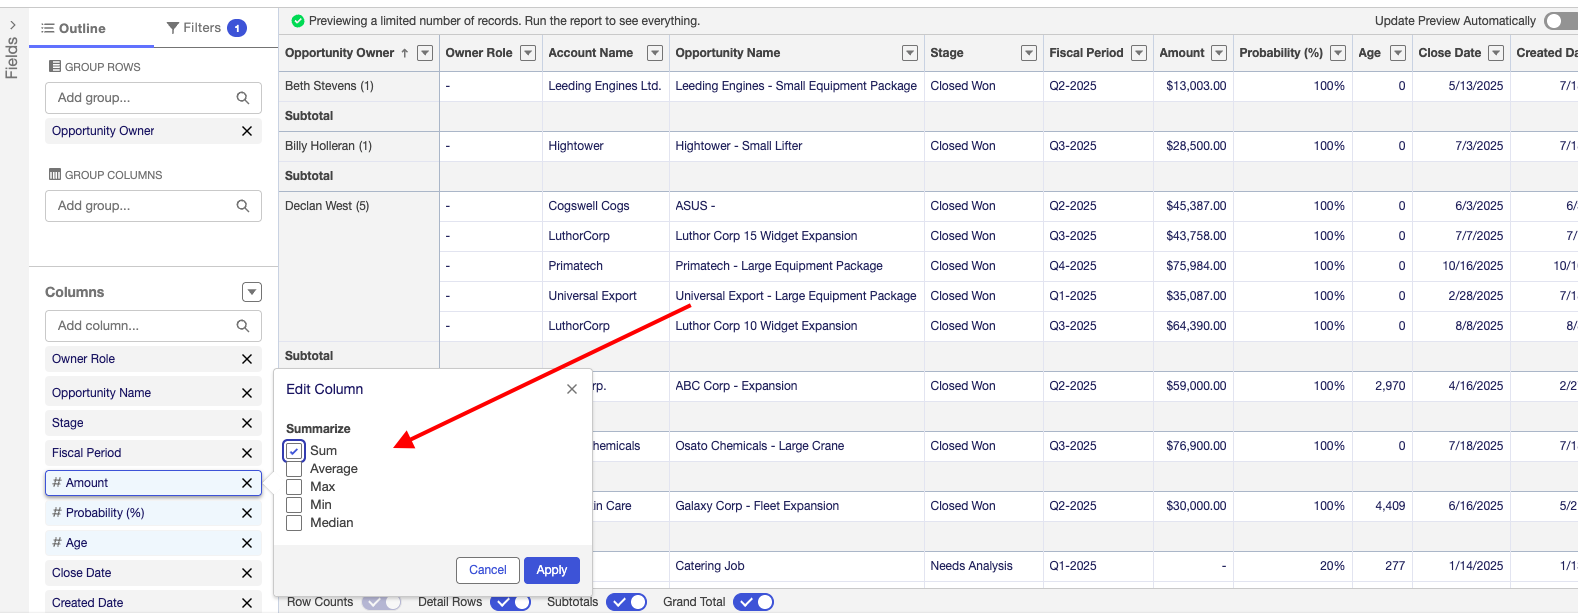Open Stage column header menu
This screenshot has width=1578, height=613.
1029,53
